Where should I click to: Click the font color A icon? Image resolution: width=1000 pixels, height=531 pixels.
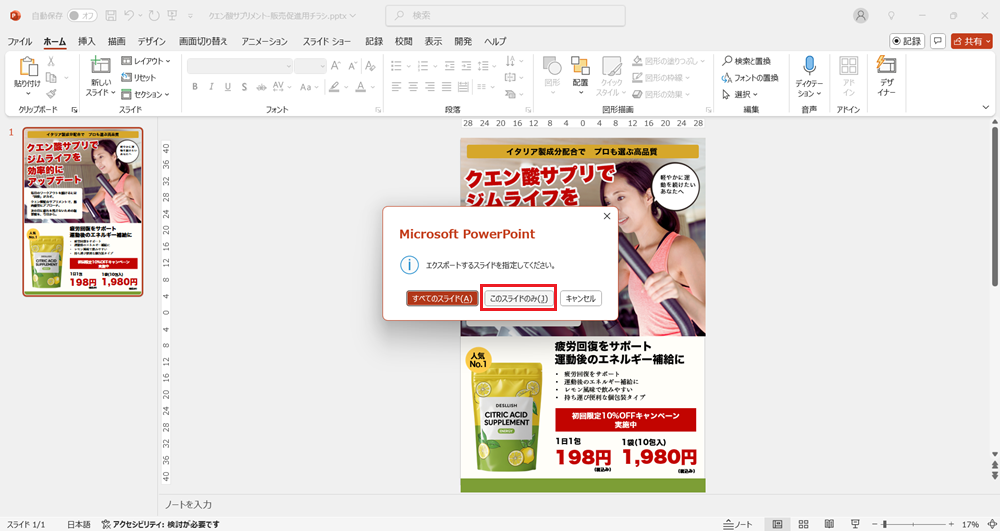[x=360, y=87]
